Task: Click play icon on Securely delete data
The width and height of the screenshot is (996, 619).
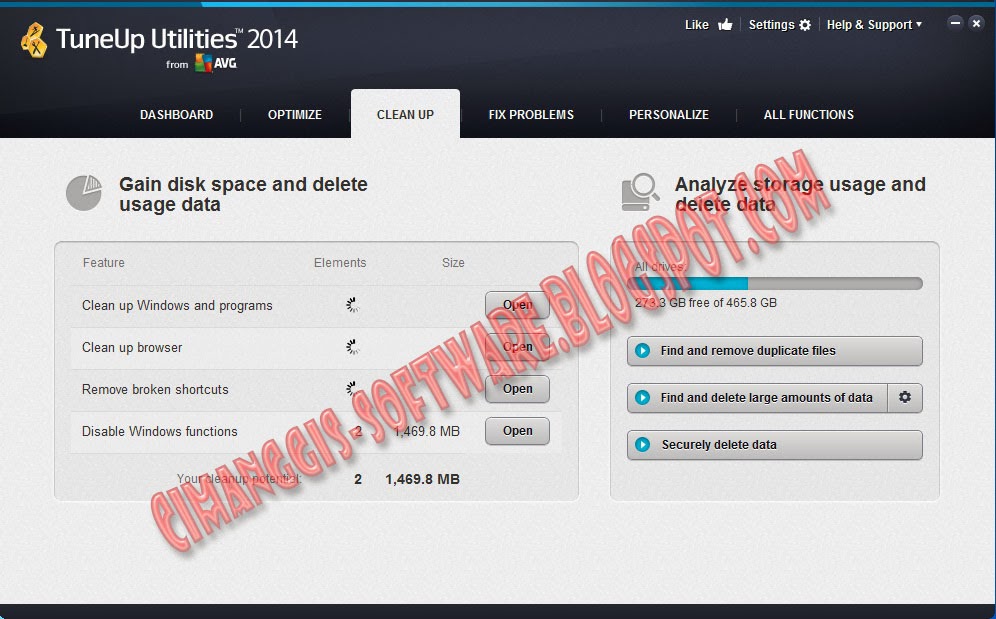Action: coord(642,444)
